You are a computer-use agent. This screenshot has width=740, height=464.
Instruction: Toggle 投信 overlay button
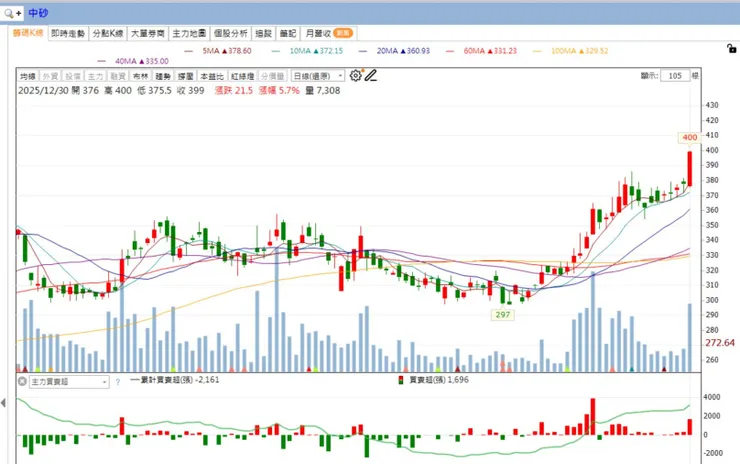(x=73, y=76)
